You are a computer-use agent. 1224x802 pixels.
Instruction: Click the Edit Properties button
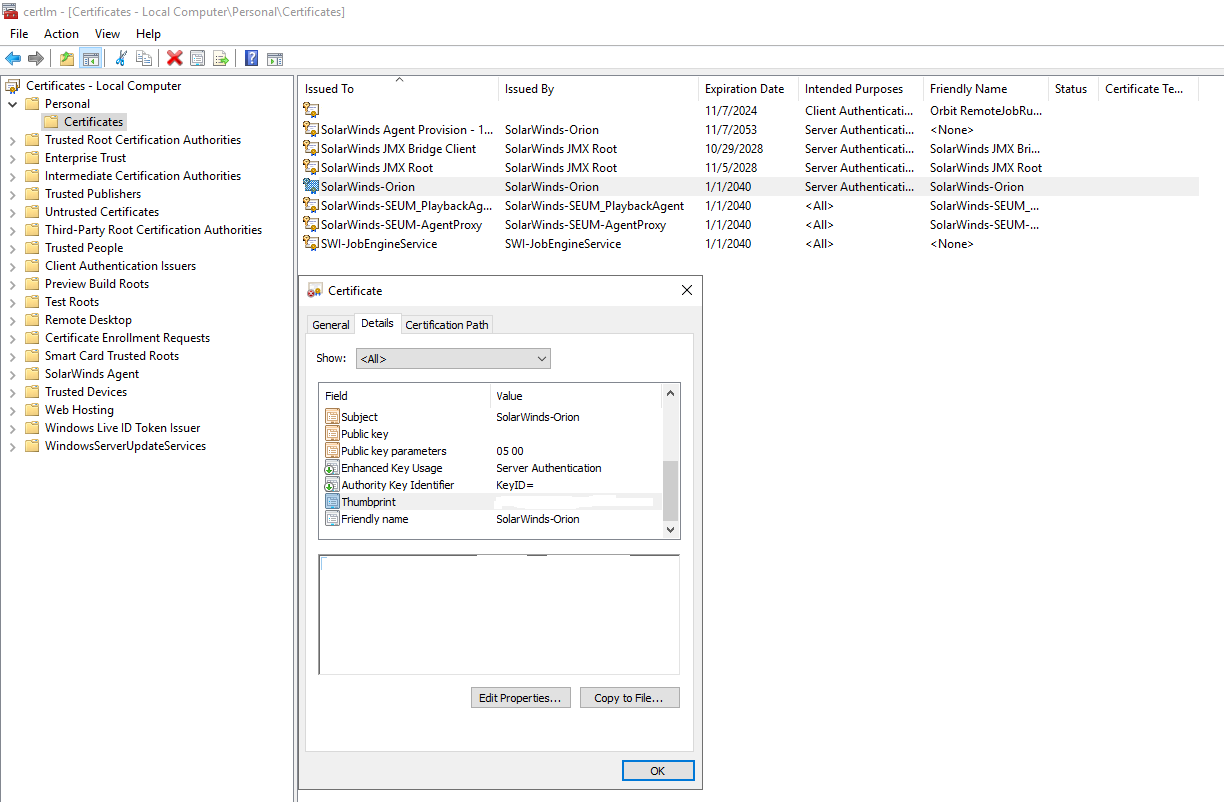coord(520,697)
